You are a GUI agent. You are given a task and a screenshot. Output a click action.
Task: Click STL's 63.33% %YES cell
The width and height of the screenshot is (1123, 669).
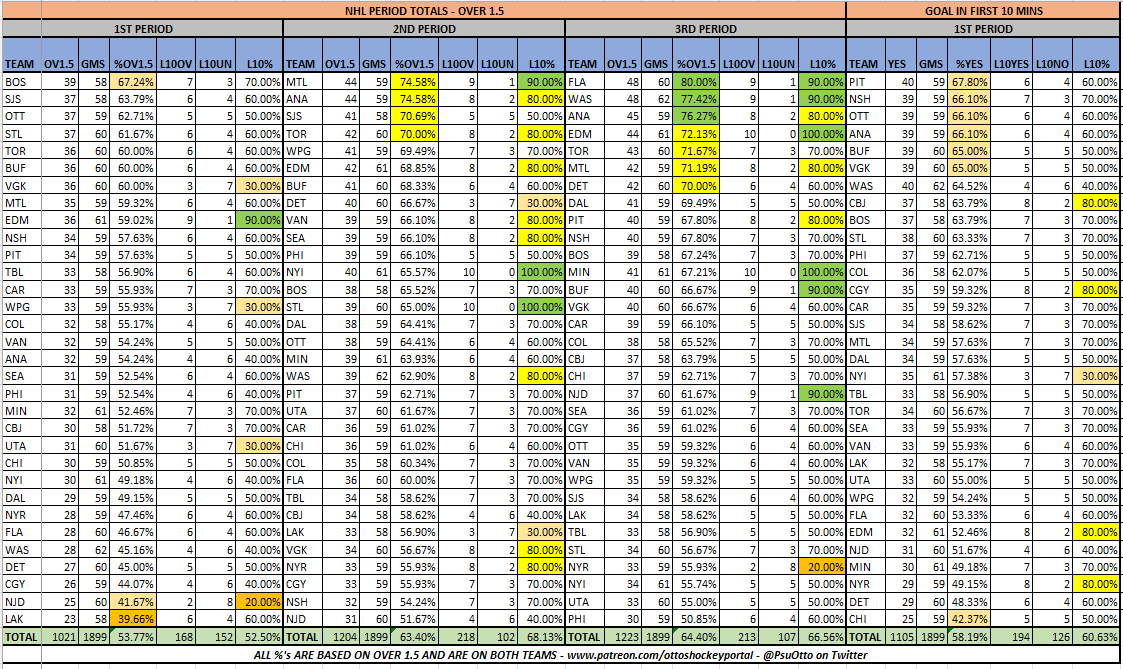[969, 238]
